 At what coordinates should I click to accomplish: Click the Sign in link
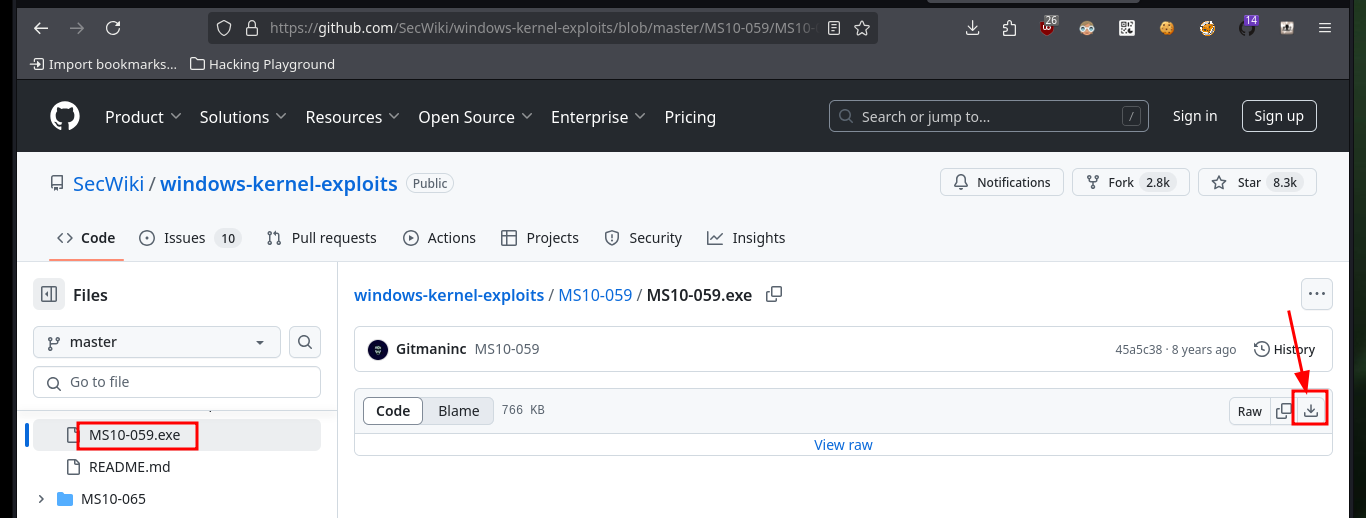click(1195, 116)
